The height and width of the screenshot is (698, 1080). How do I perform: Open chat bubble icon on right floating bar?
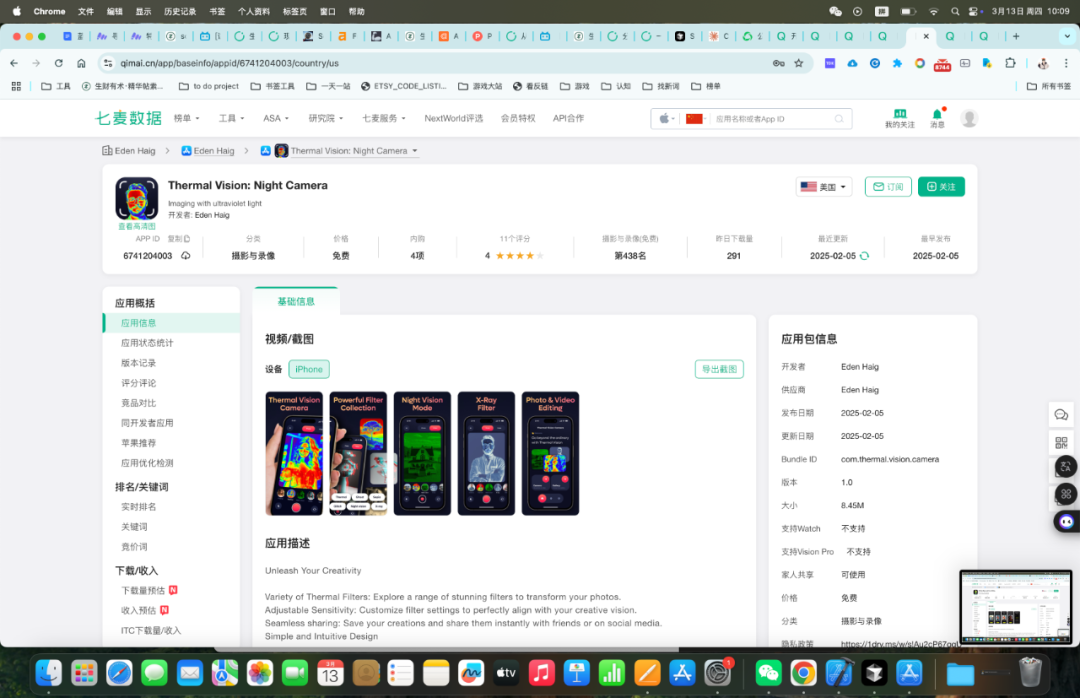[x=1061, y=415]
